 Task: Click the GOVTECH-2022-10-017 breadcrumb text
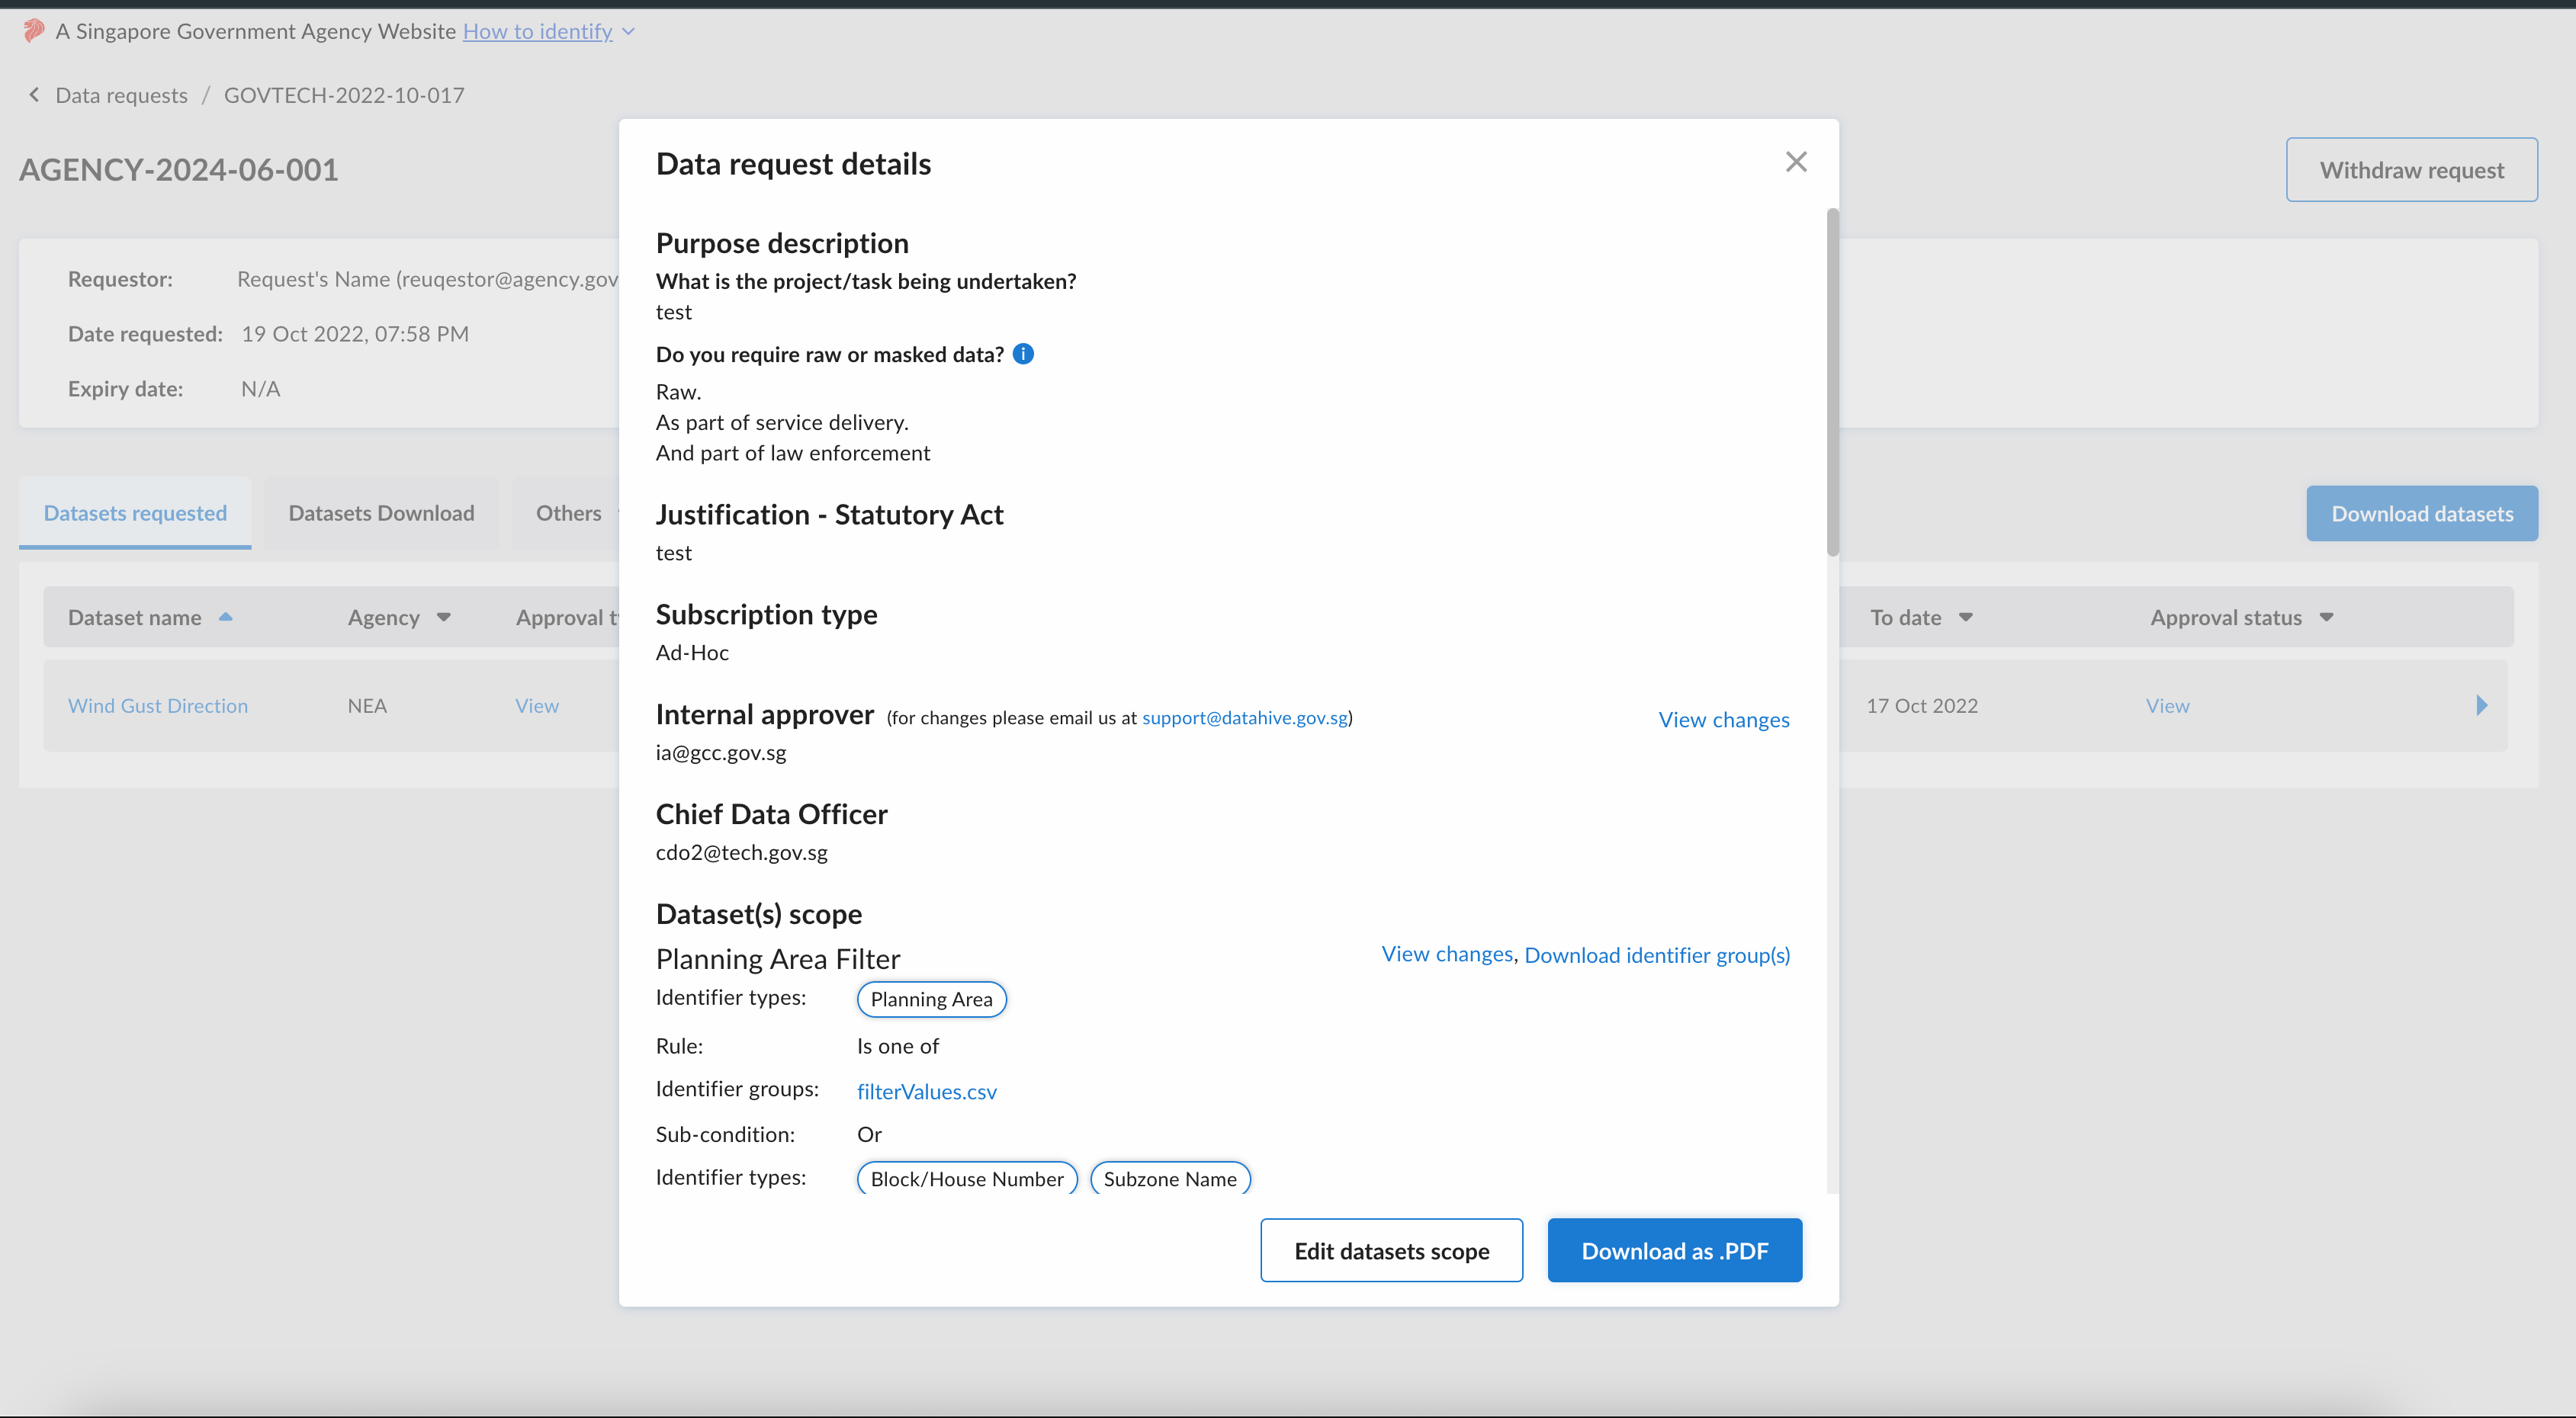(x=344, y=95)
